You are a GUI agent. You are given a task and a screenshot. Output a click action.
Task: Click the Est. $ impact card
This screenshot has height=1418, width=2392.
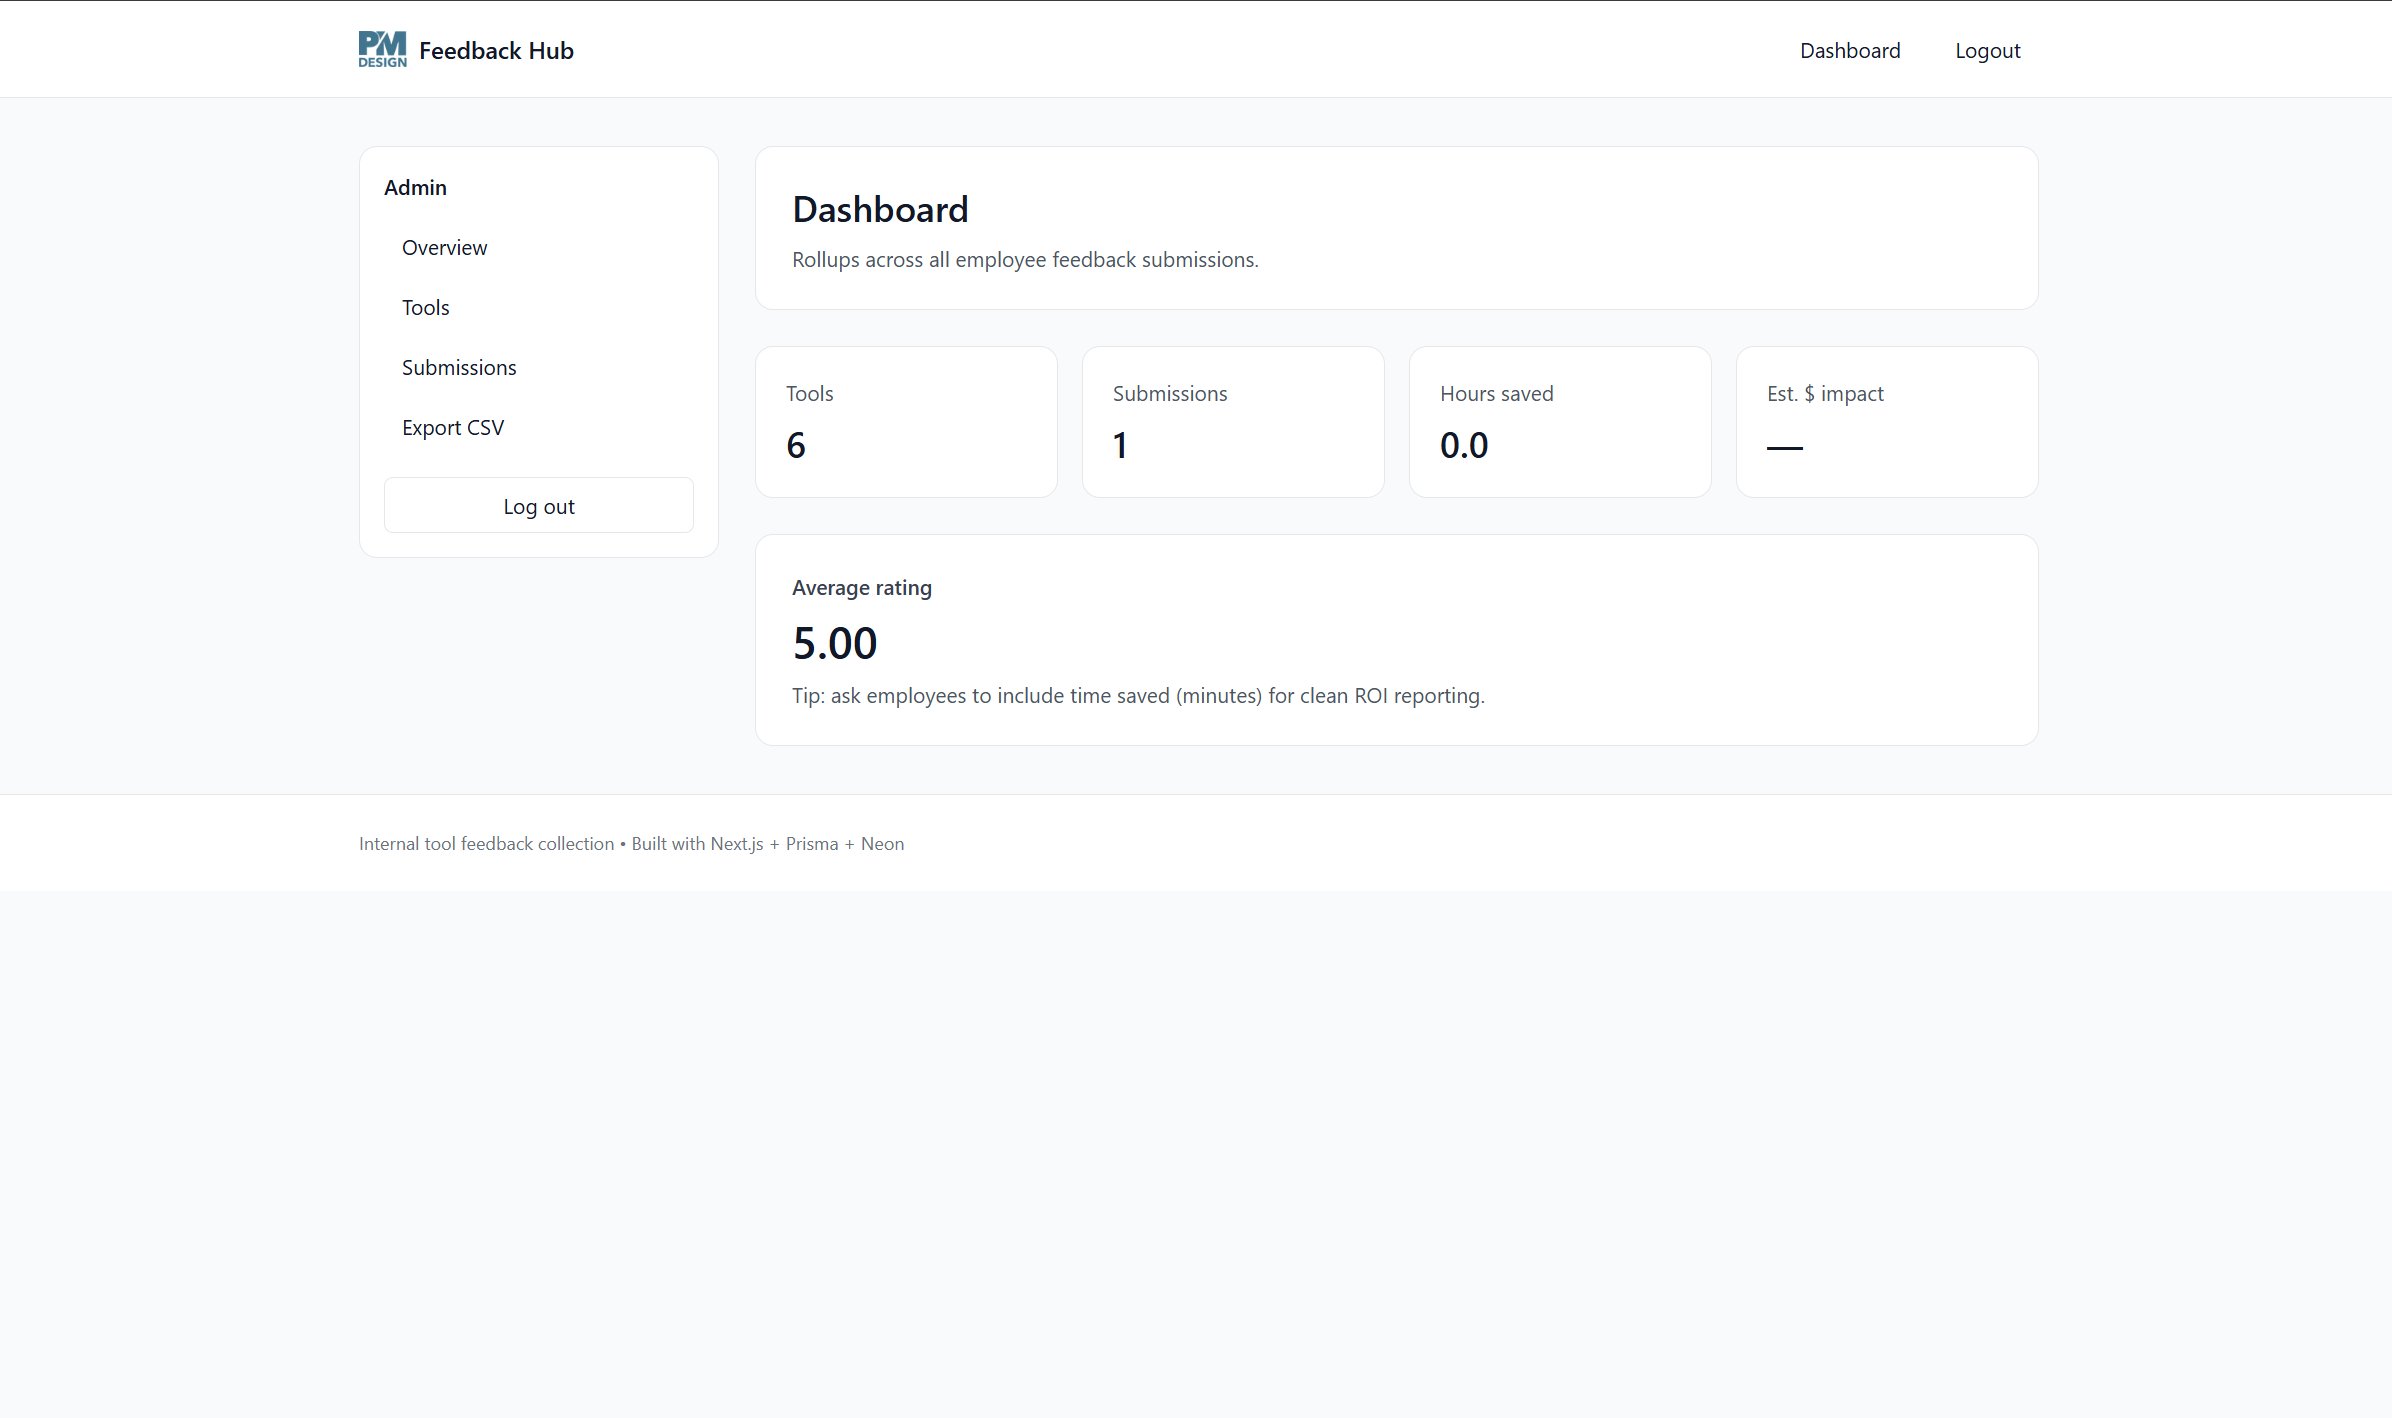[x=1886, y=421]
